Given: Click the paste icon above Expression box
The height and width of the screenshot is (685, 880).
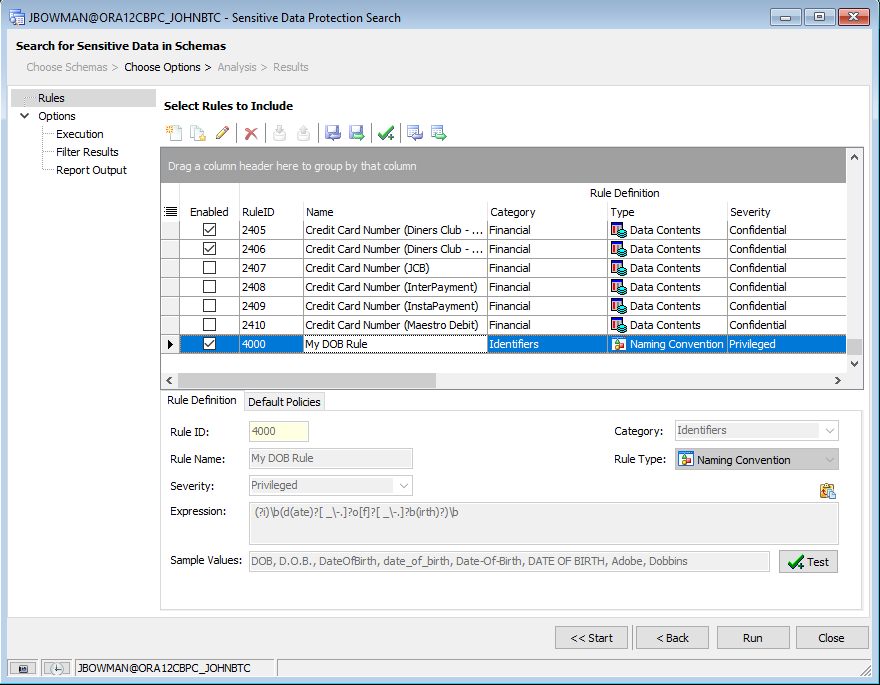Looking at the screenshot, I should pos(828,491).
